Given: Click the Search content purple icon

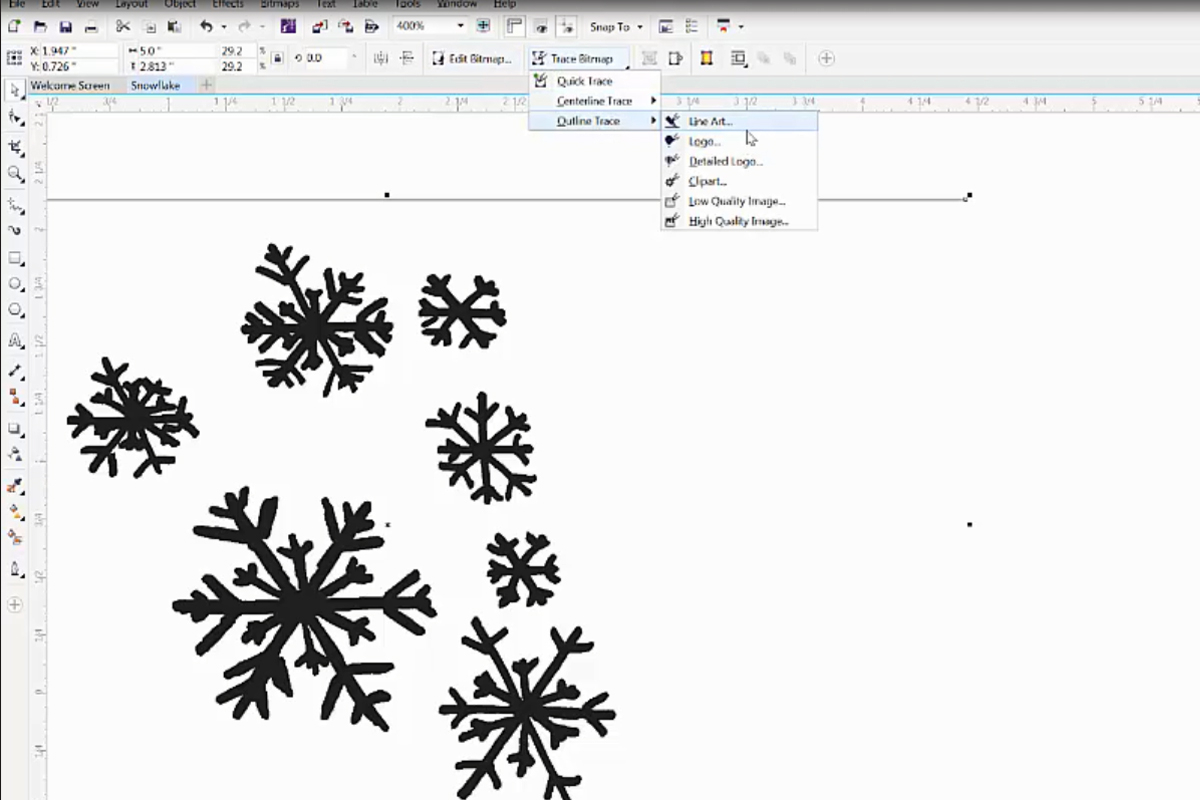Looking at the screenshot, I should point(288,26).
